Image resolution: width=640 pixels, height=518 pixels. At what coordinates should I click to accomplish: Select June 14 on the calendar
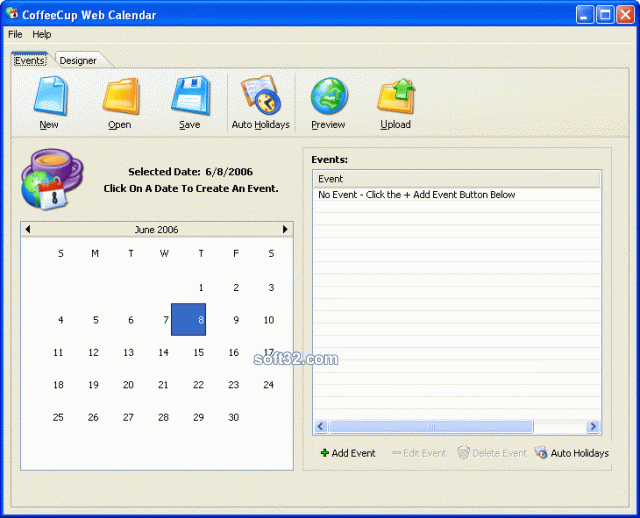pyautogui.click(x=163, y=352)
